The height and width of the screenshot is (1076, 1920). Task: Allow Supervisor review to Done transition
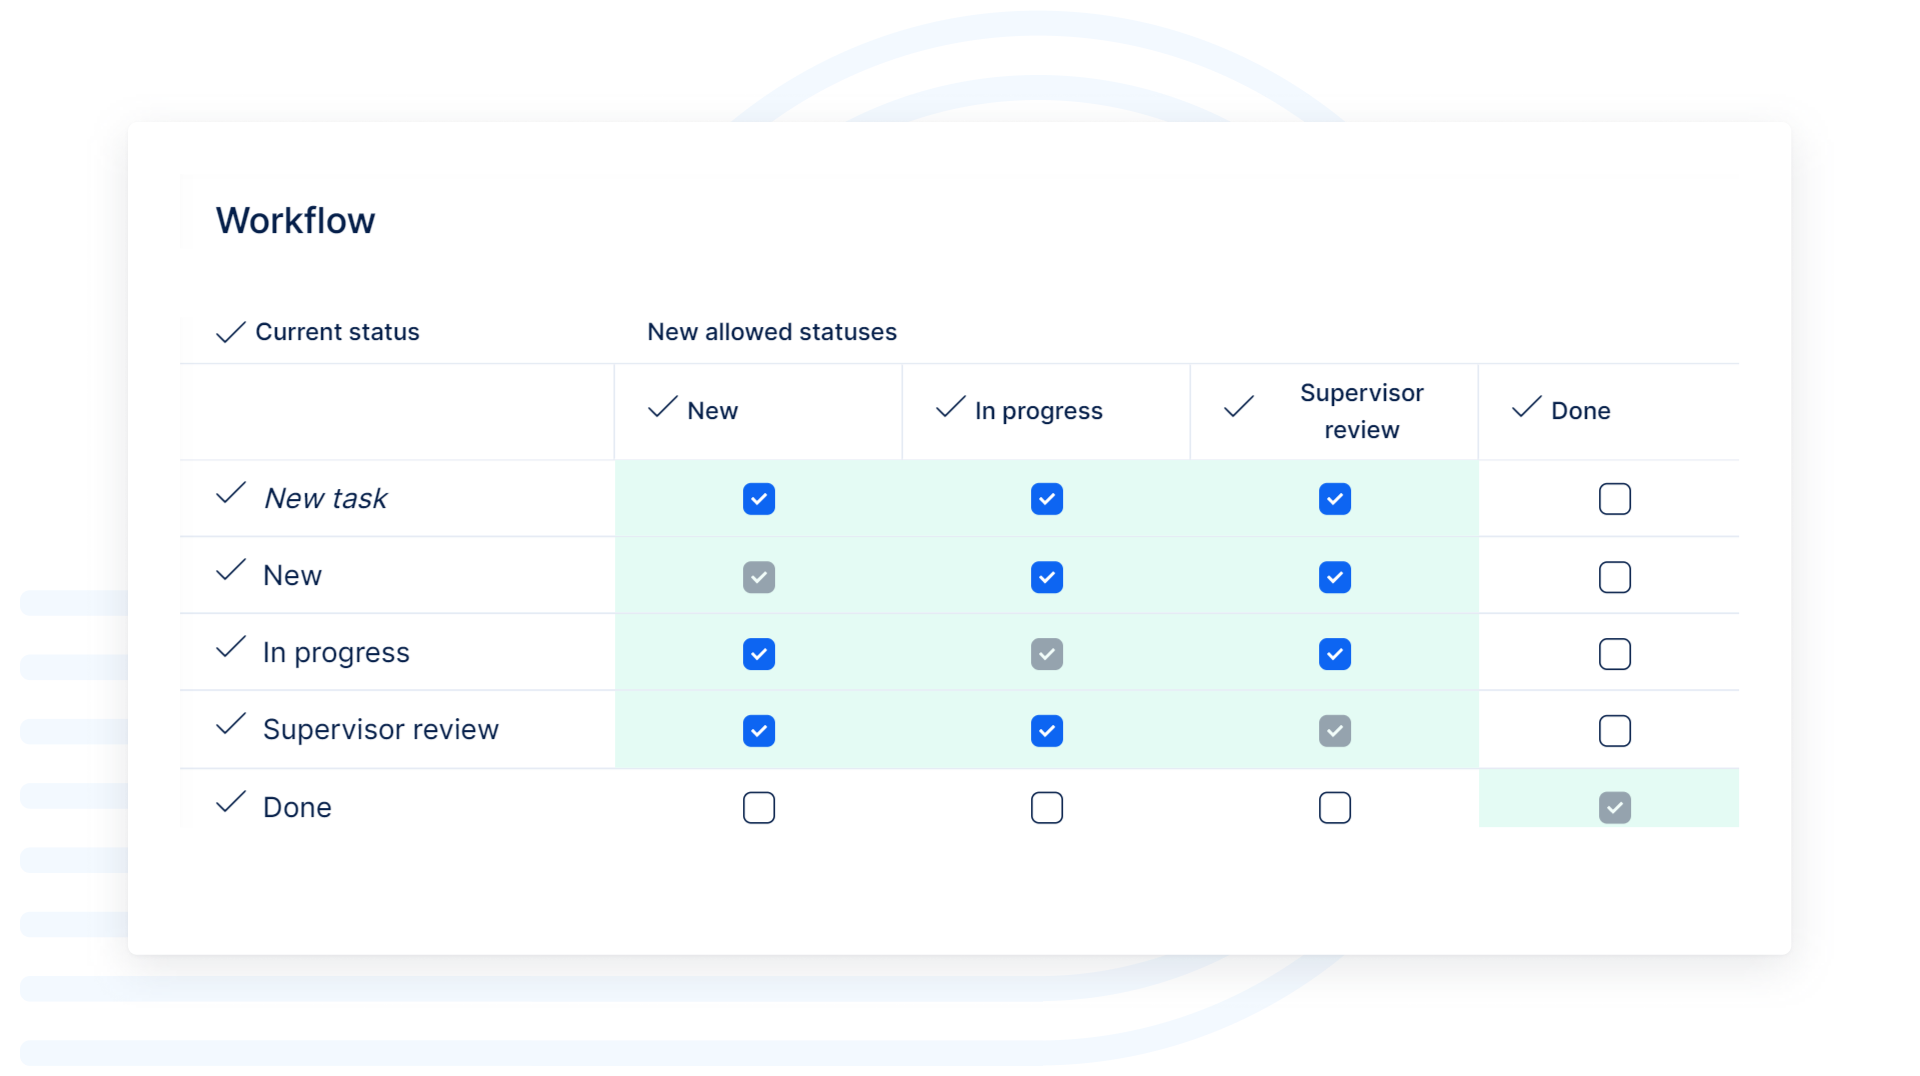(1614, 731)
